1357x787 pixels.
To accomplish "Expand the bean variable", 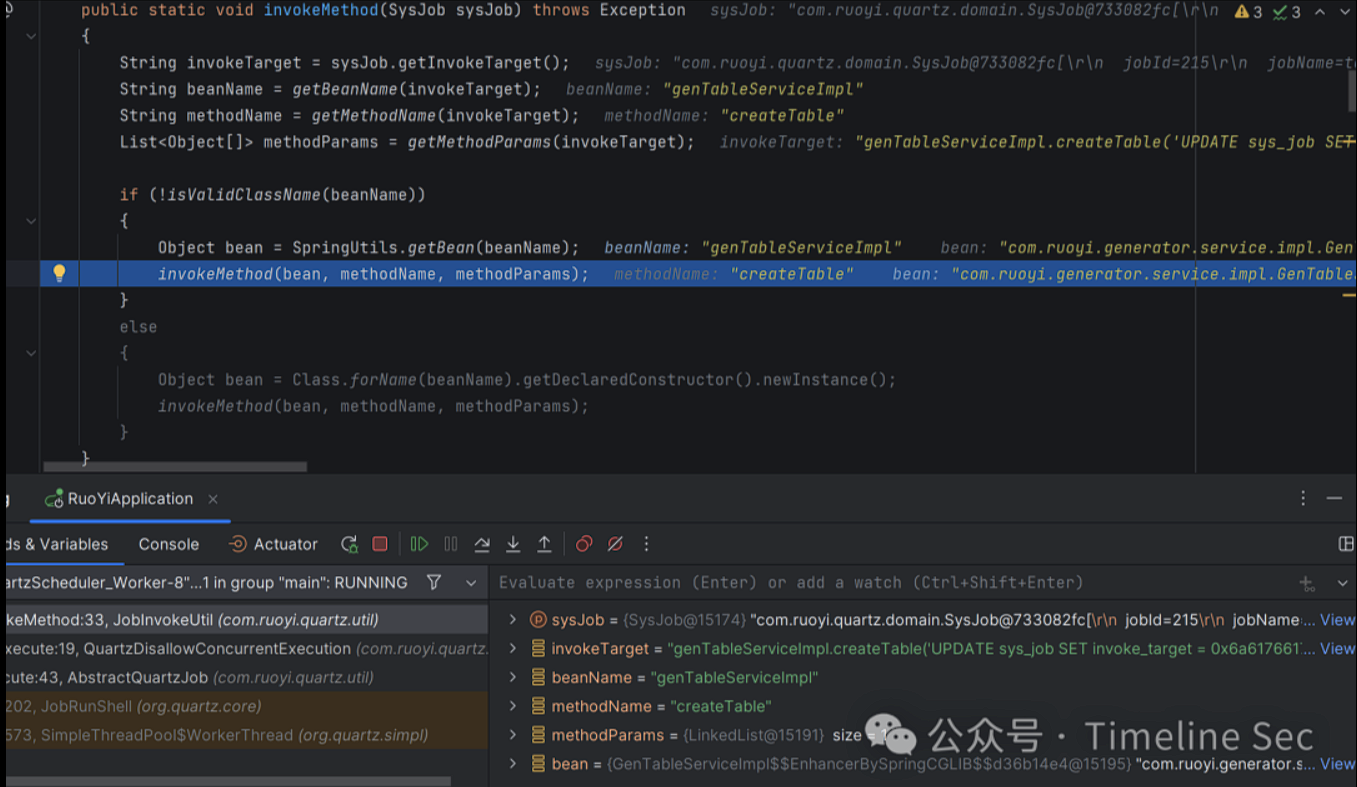I will click(x=513, y=763).
